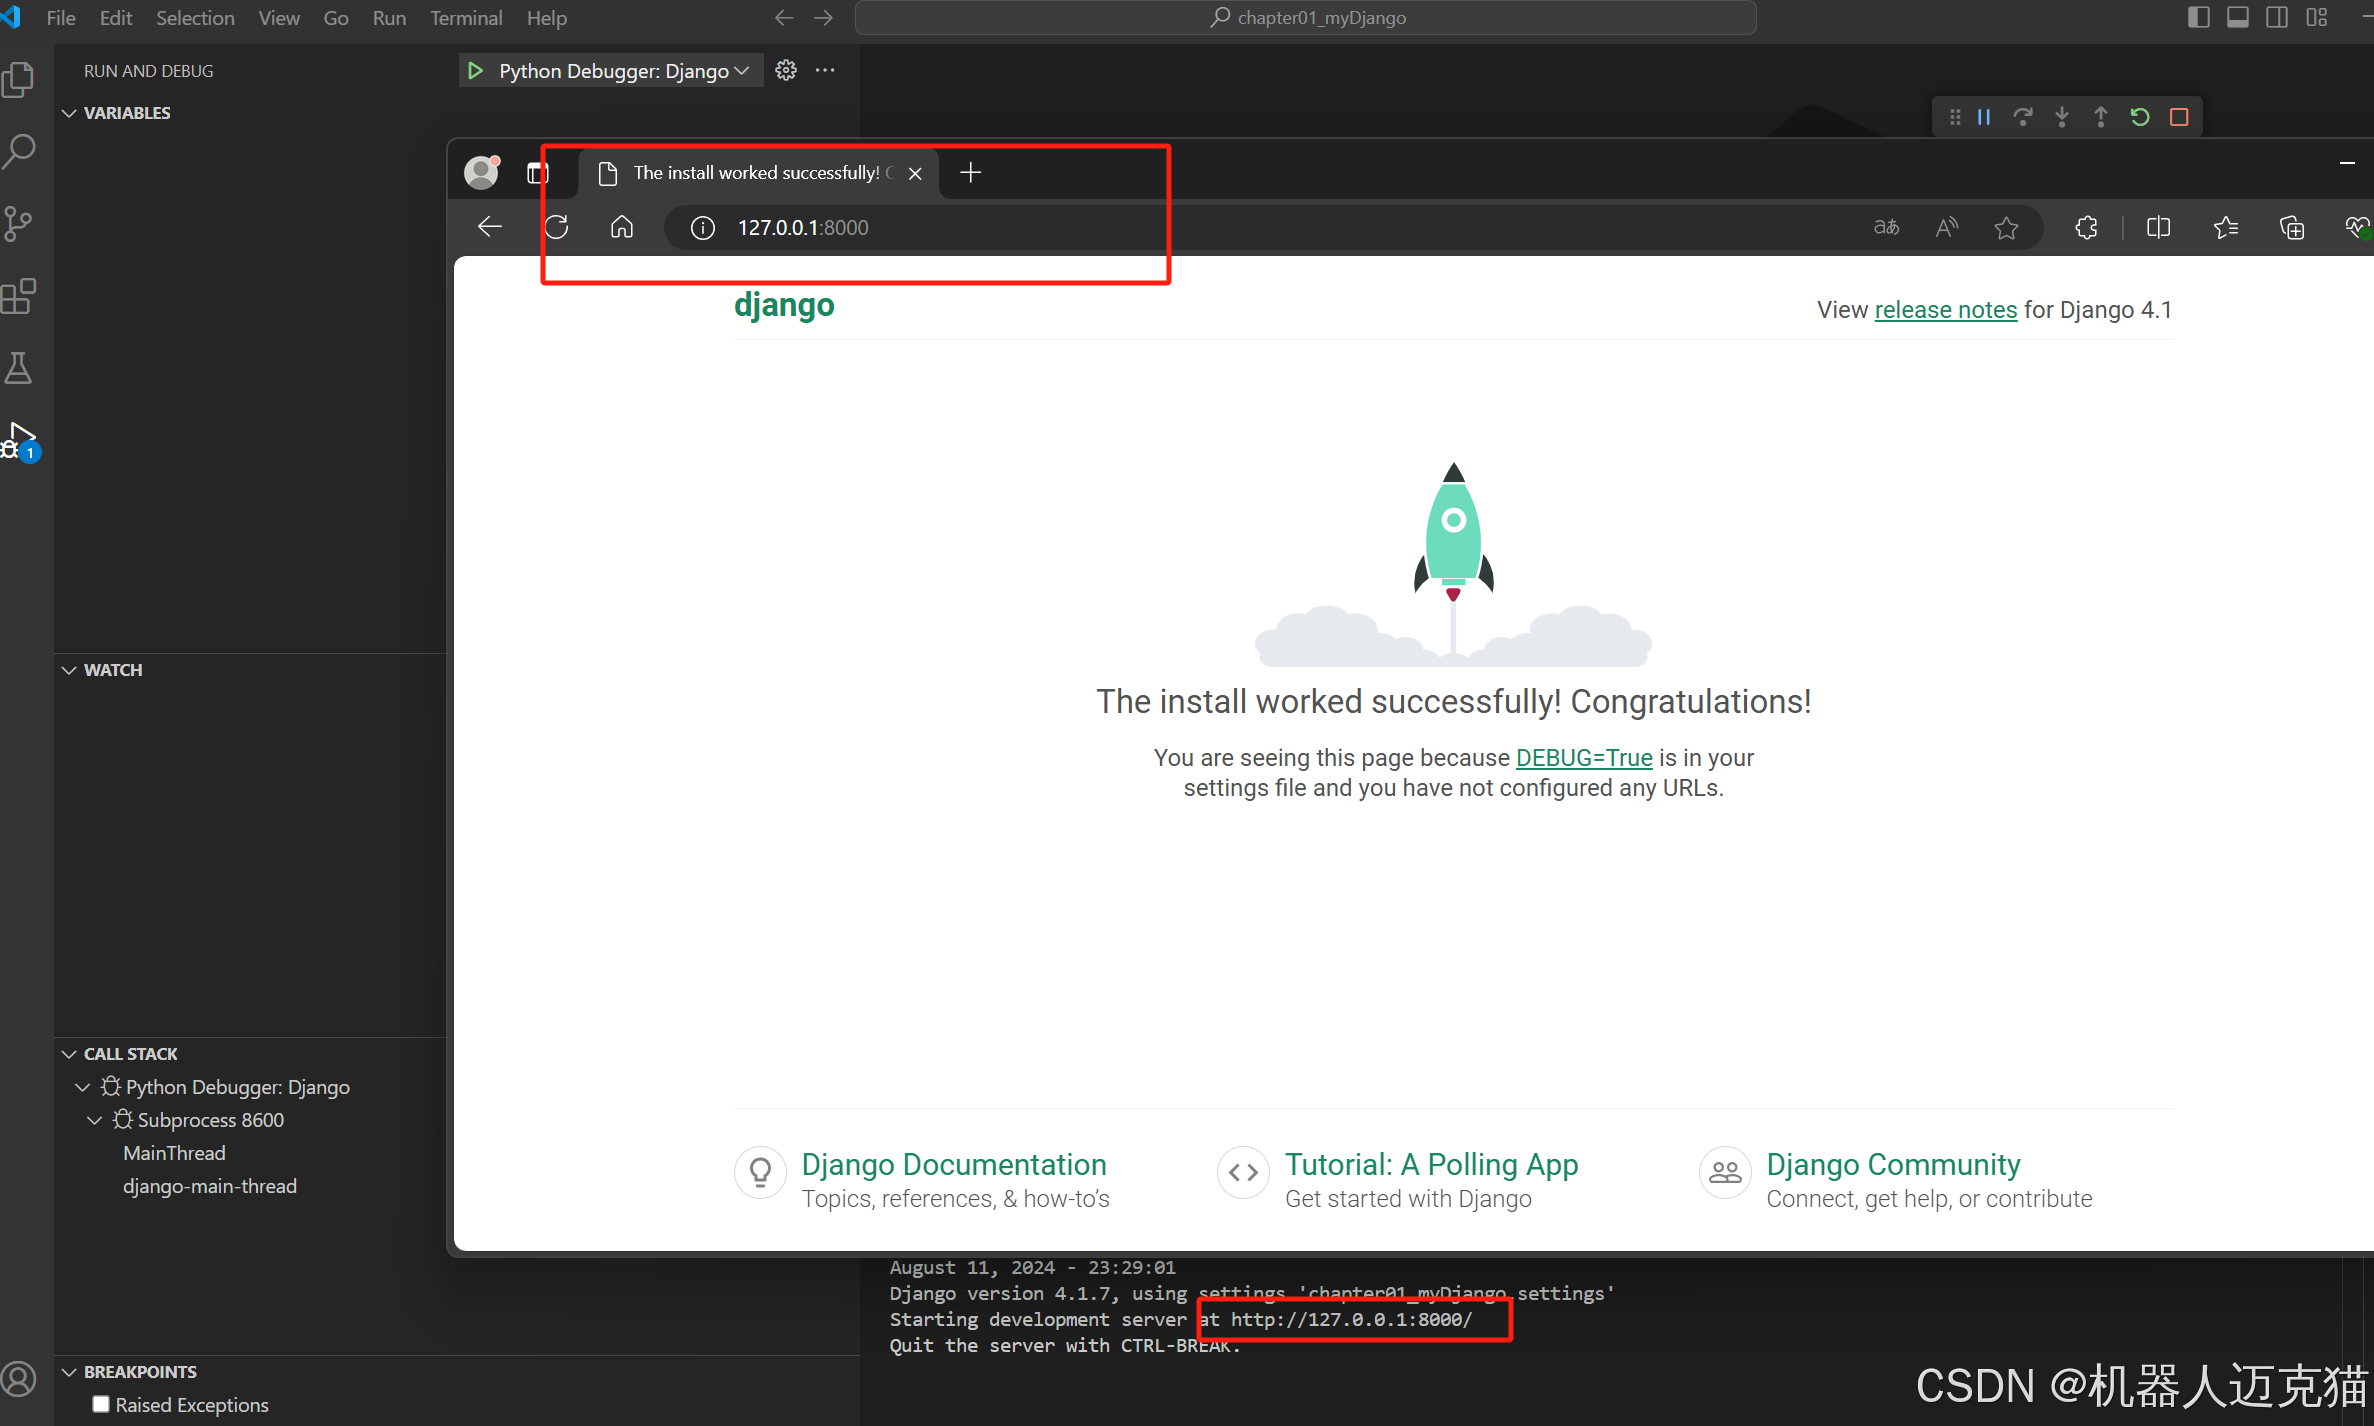Viewport: 2374px width, 1426px height.
Task: Open Tutorial: A Polling App link
Action: 1432,1165
